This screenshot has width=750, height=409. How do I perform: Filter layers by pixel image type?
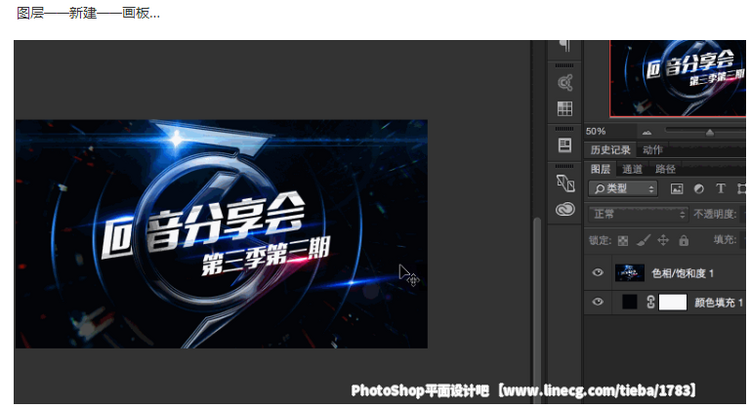coord(677,189)
